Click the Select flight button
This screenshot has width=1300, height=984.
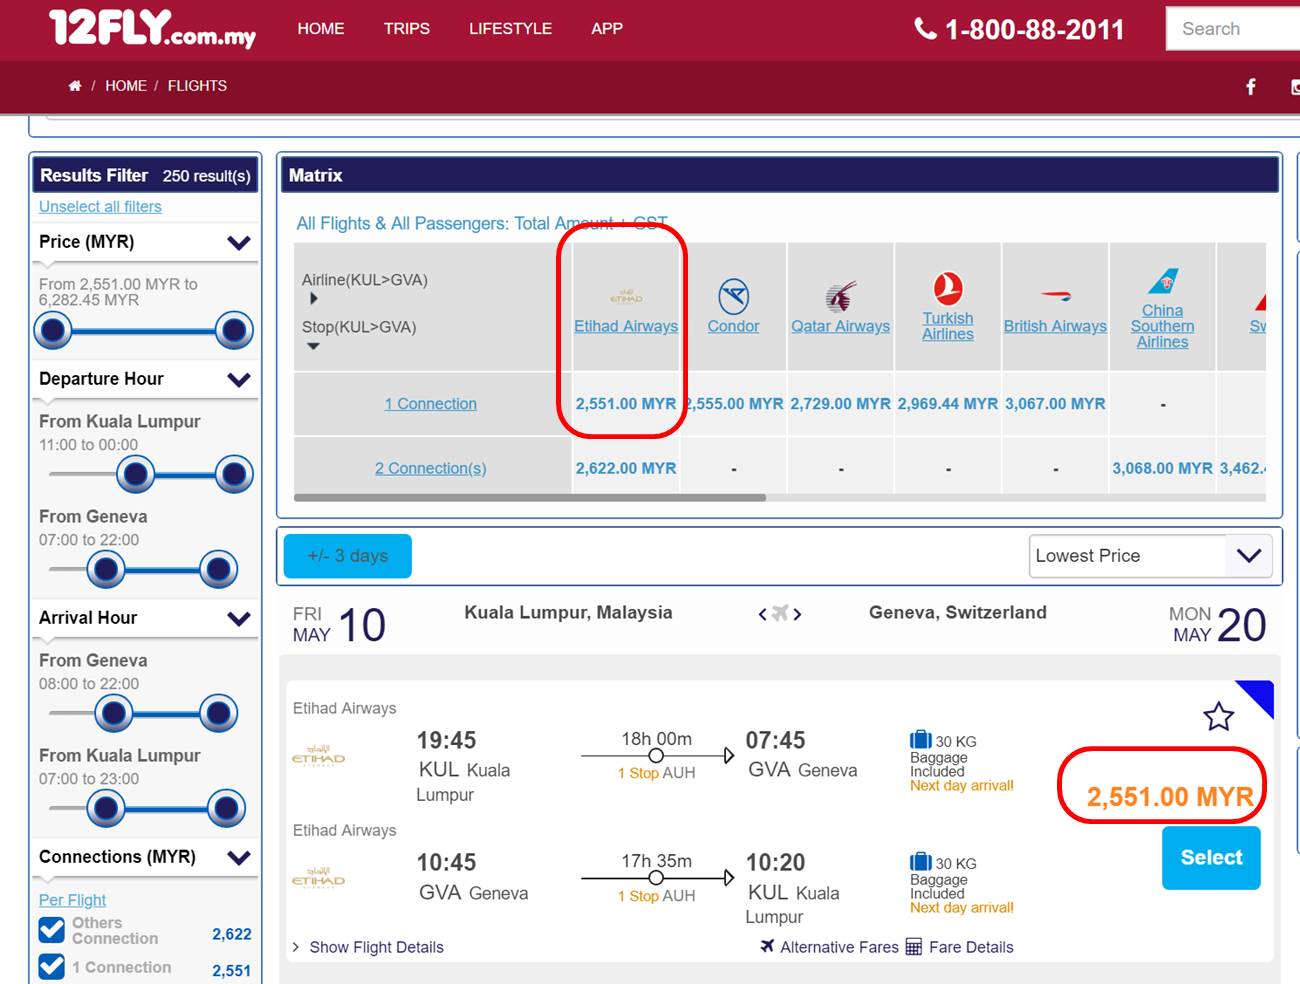pyautogui.click(x=1211, y=858)
